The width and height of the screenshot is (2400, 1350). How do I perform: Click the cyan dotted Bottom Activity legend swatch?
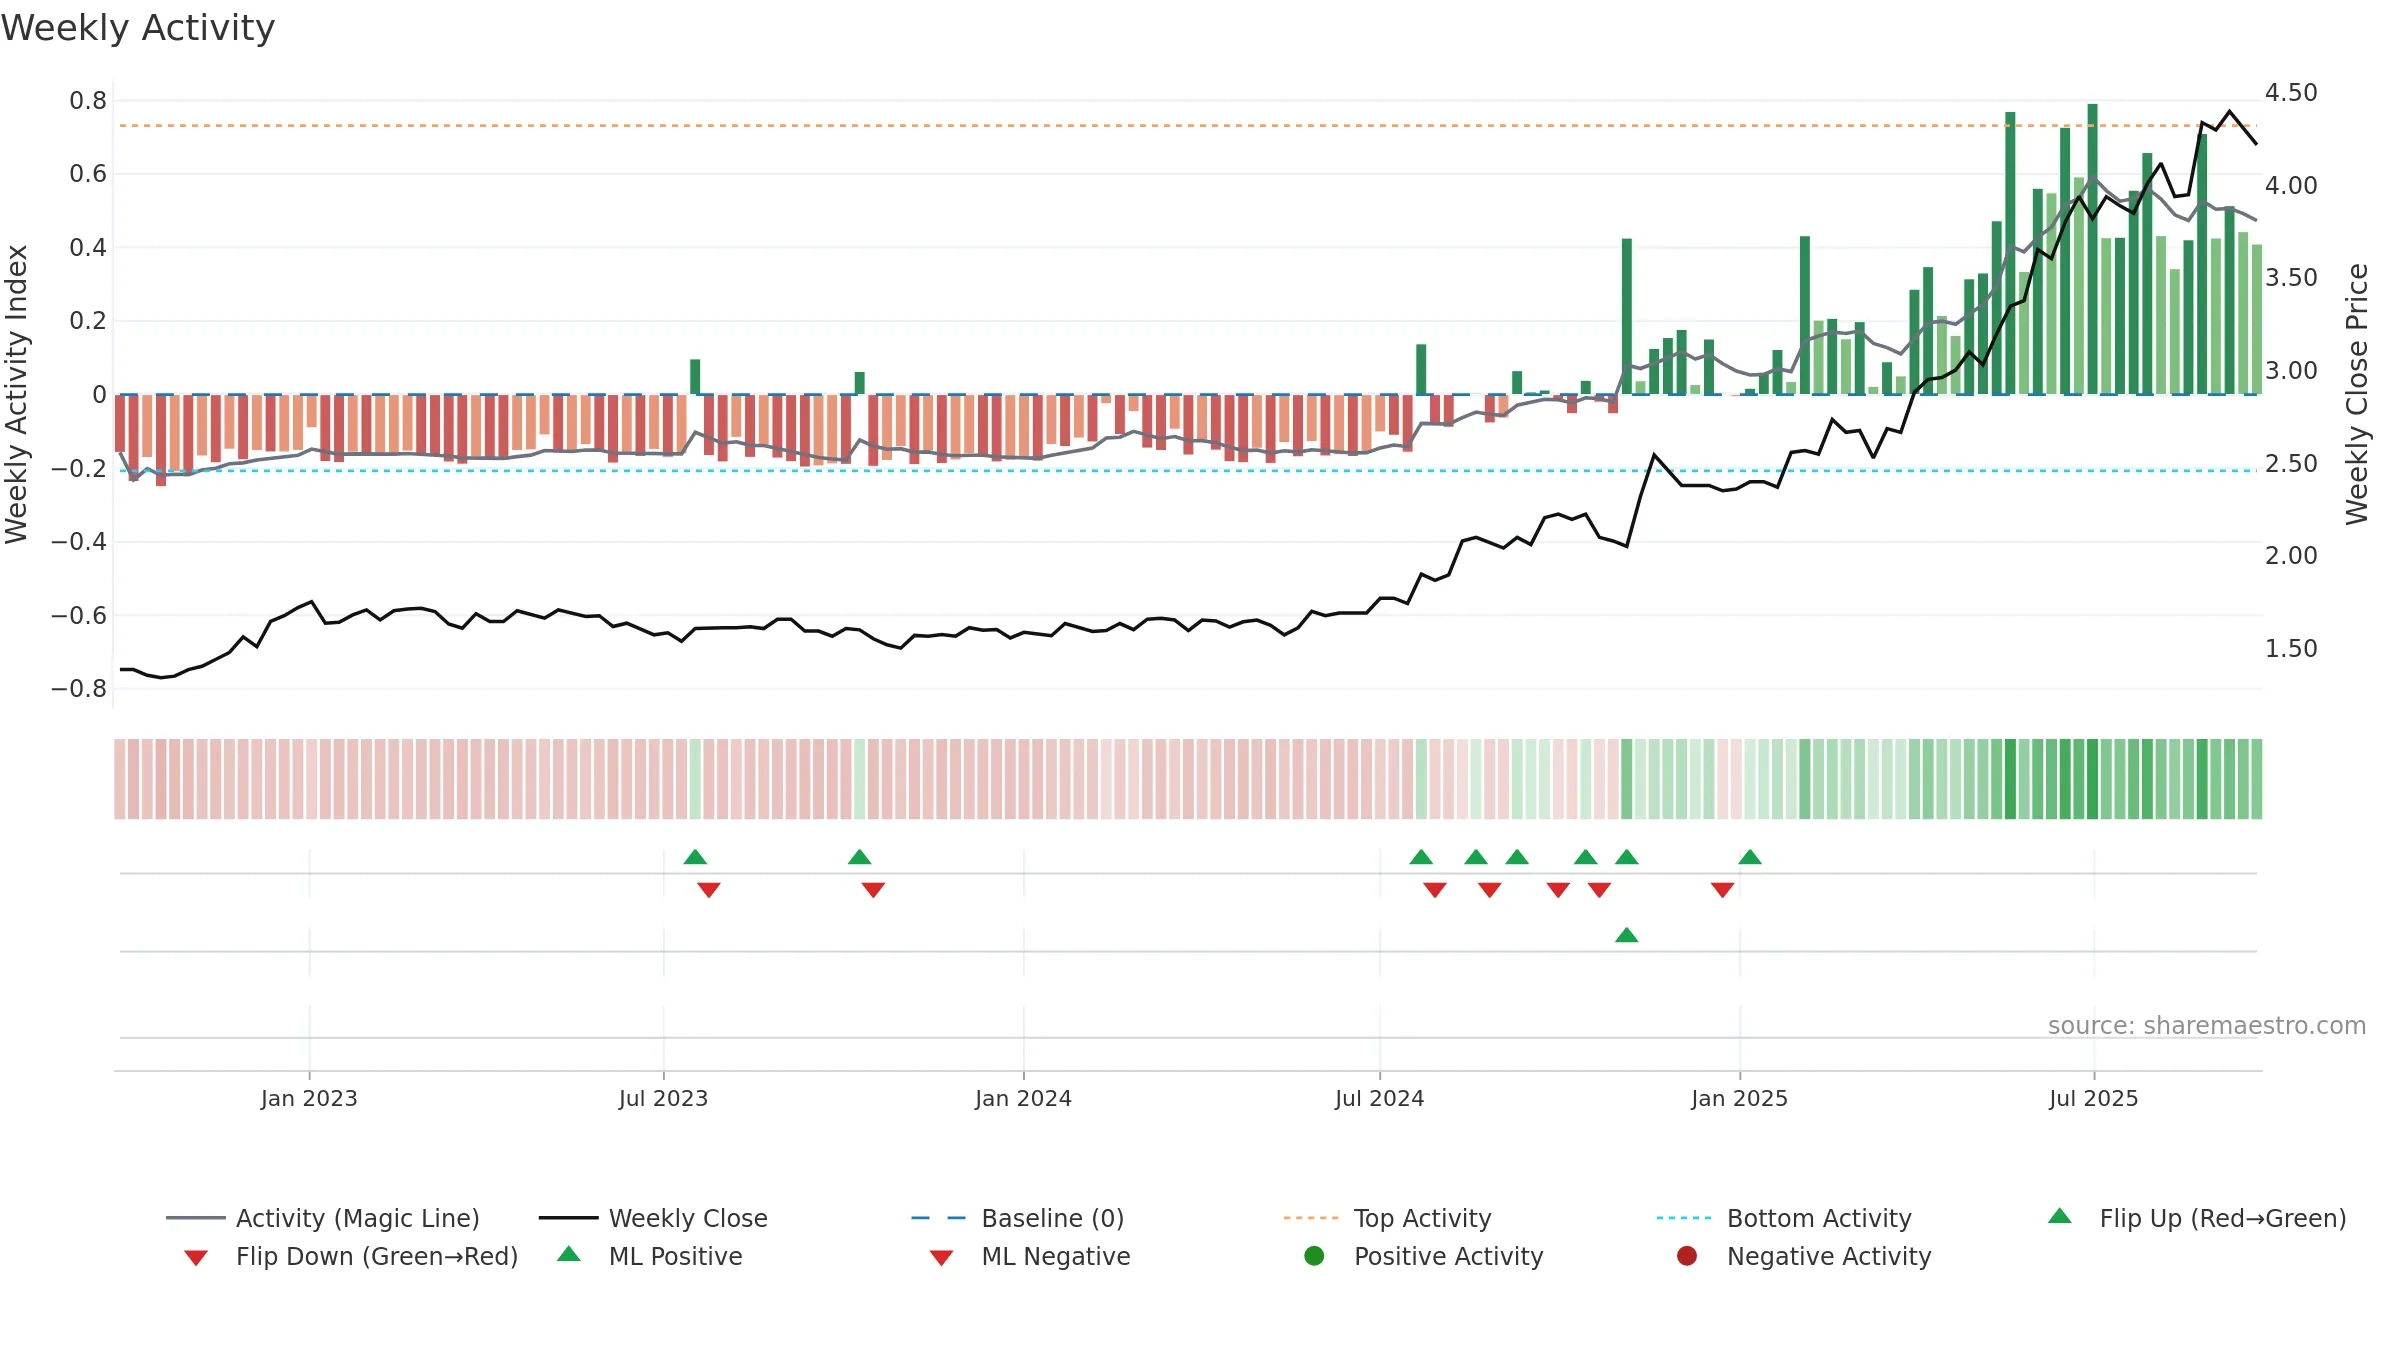(x=1684, y=1218)
